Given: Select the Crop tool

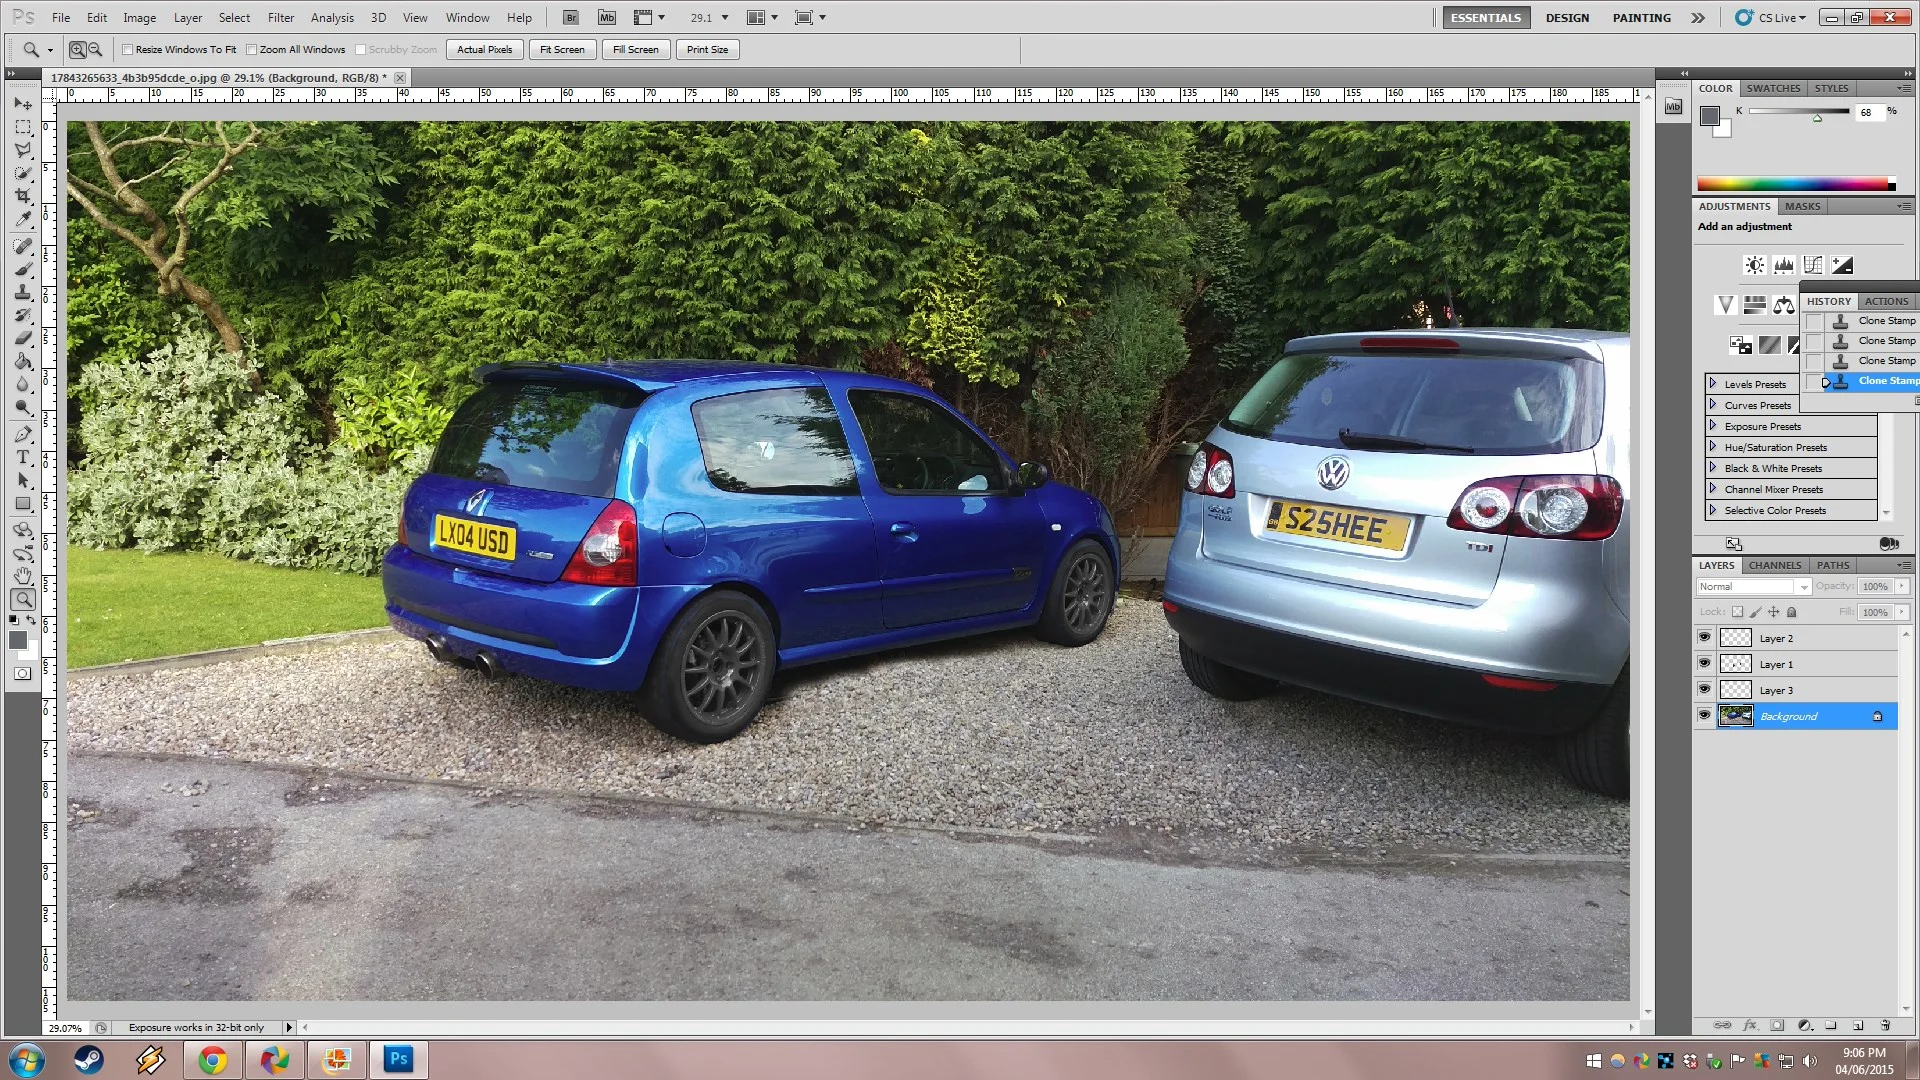Looking at the screenshot, I should [x=23, y=196].
